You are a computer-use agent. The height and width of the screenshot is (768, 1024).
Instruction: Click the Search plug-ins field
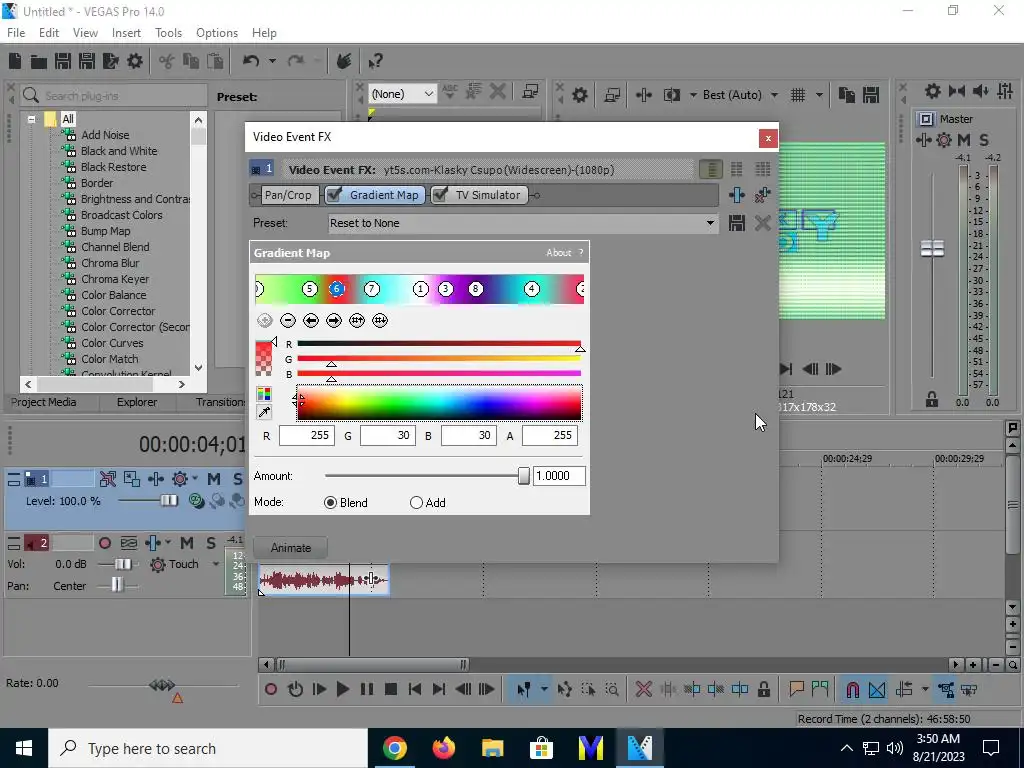(x=114, y=96)
